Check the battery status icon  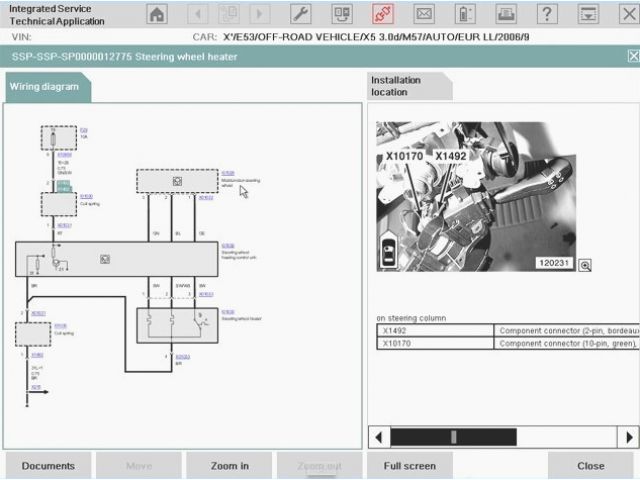click(465, 14)
